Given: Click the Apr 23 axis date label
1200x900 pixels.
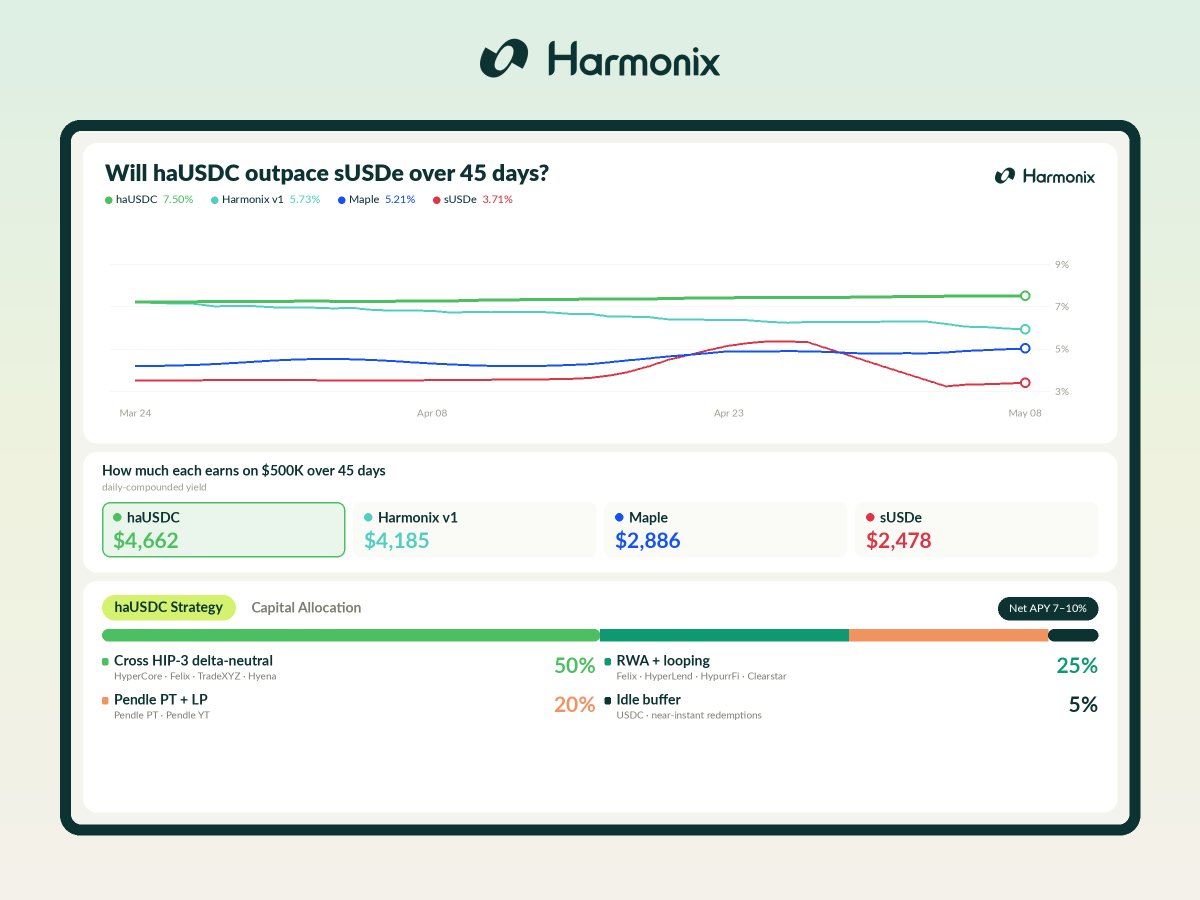Looking at the screenshot, I should 729,412.
